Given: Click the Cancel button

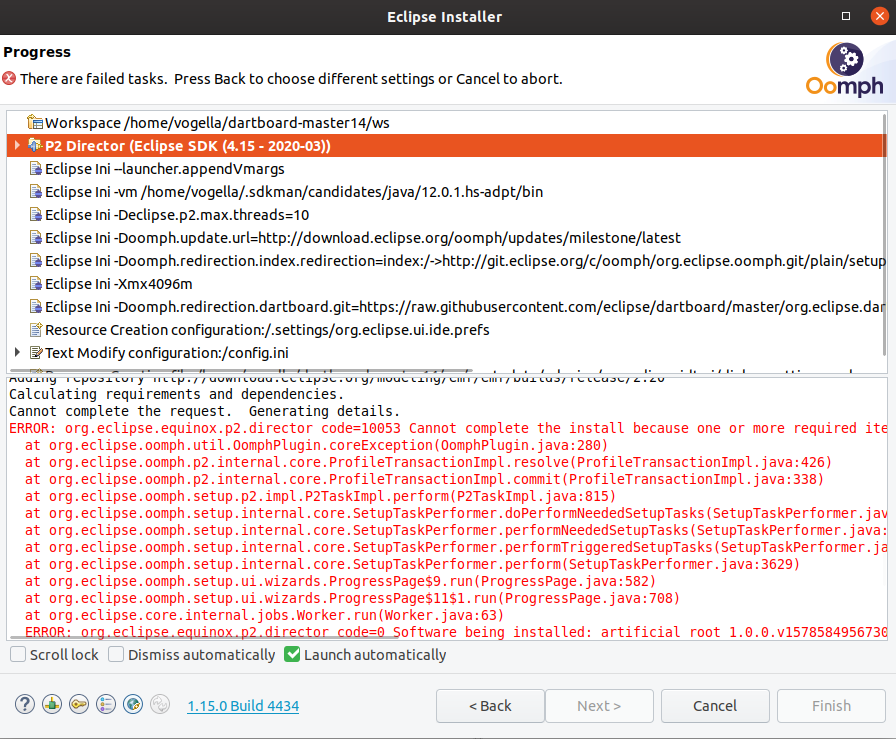Looking at the screenshot, I should [x=715, y=706].
